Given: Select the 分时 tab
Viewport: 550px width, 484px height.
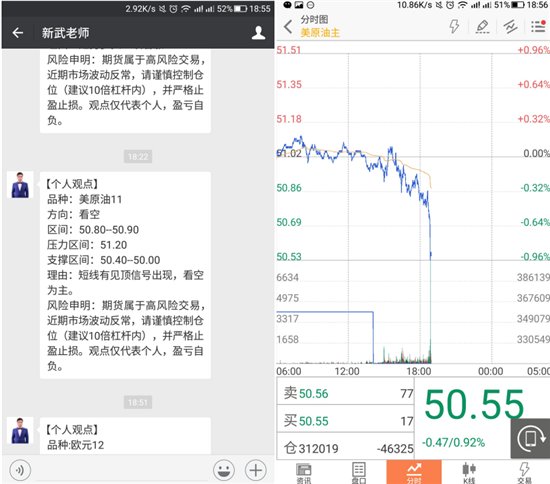Looking at the screenshot, I should point(414,472).
